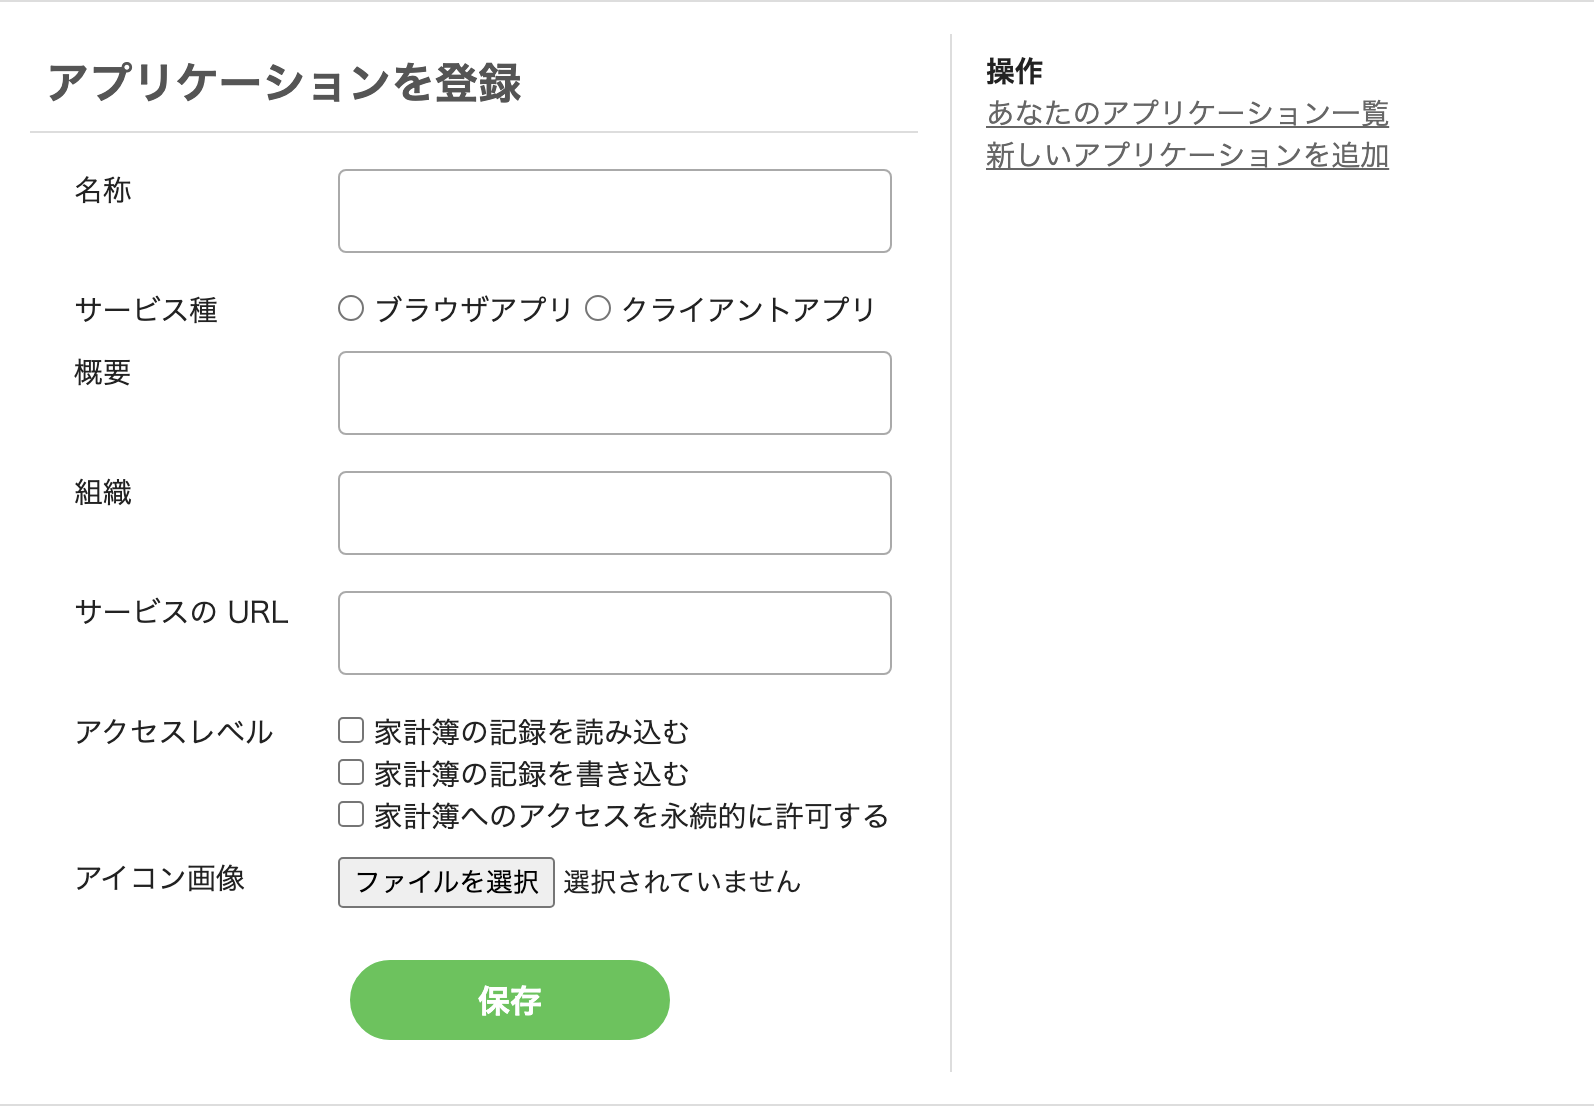Screen dimensions: 1594x1106
Task: Focus the サービスの URL field
Action: click(x=614, y=633)
